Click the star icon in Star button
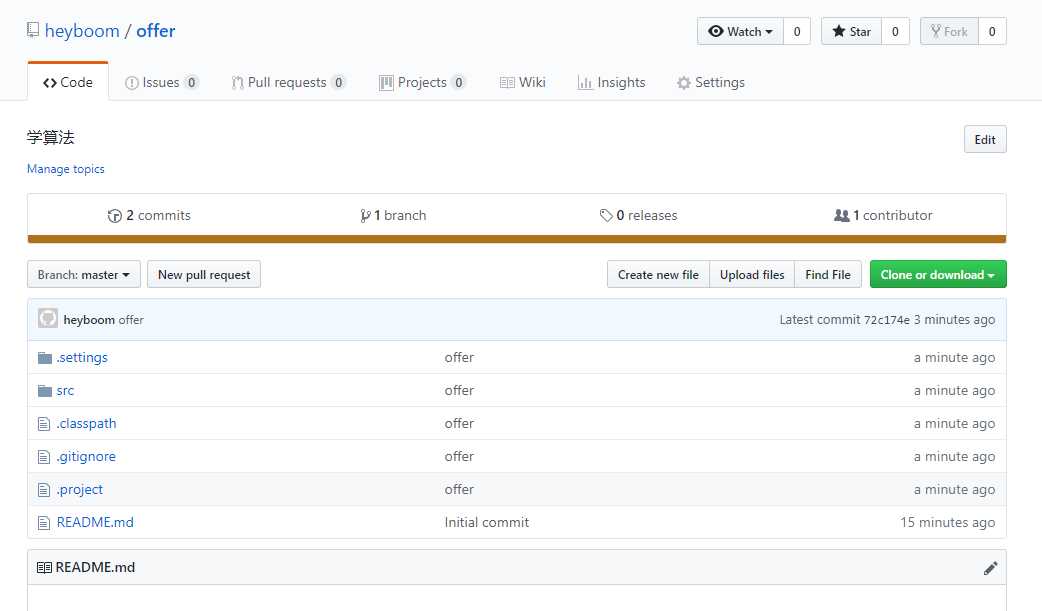1042x611 pixels. click(839, 31)
